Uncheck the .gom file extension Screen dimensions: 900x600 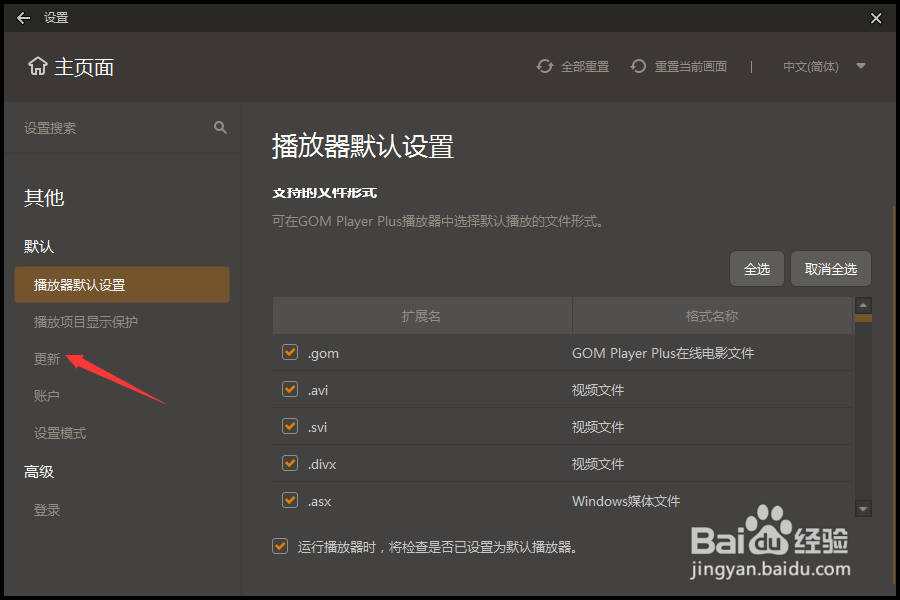point(289,352)
